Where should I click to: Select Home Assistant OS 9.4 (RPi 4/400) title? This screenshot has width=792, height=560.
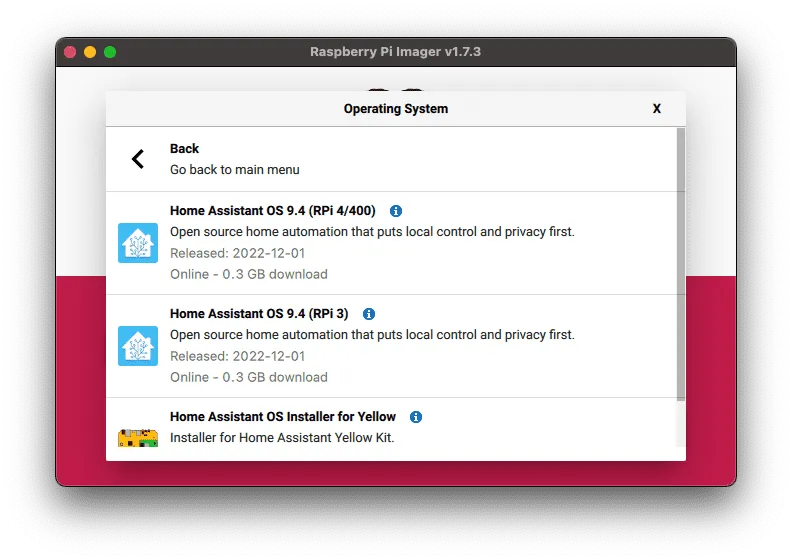273,211
